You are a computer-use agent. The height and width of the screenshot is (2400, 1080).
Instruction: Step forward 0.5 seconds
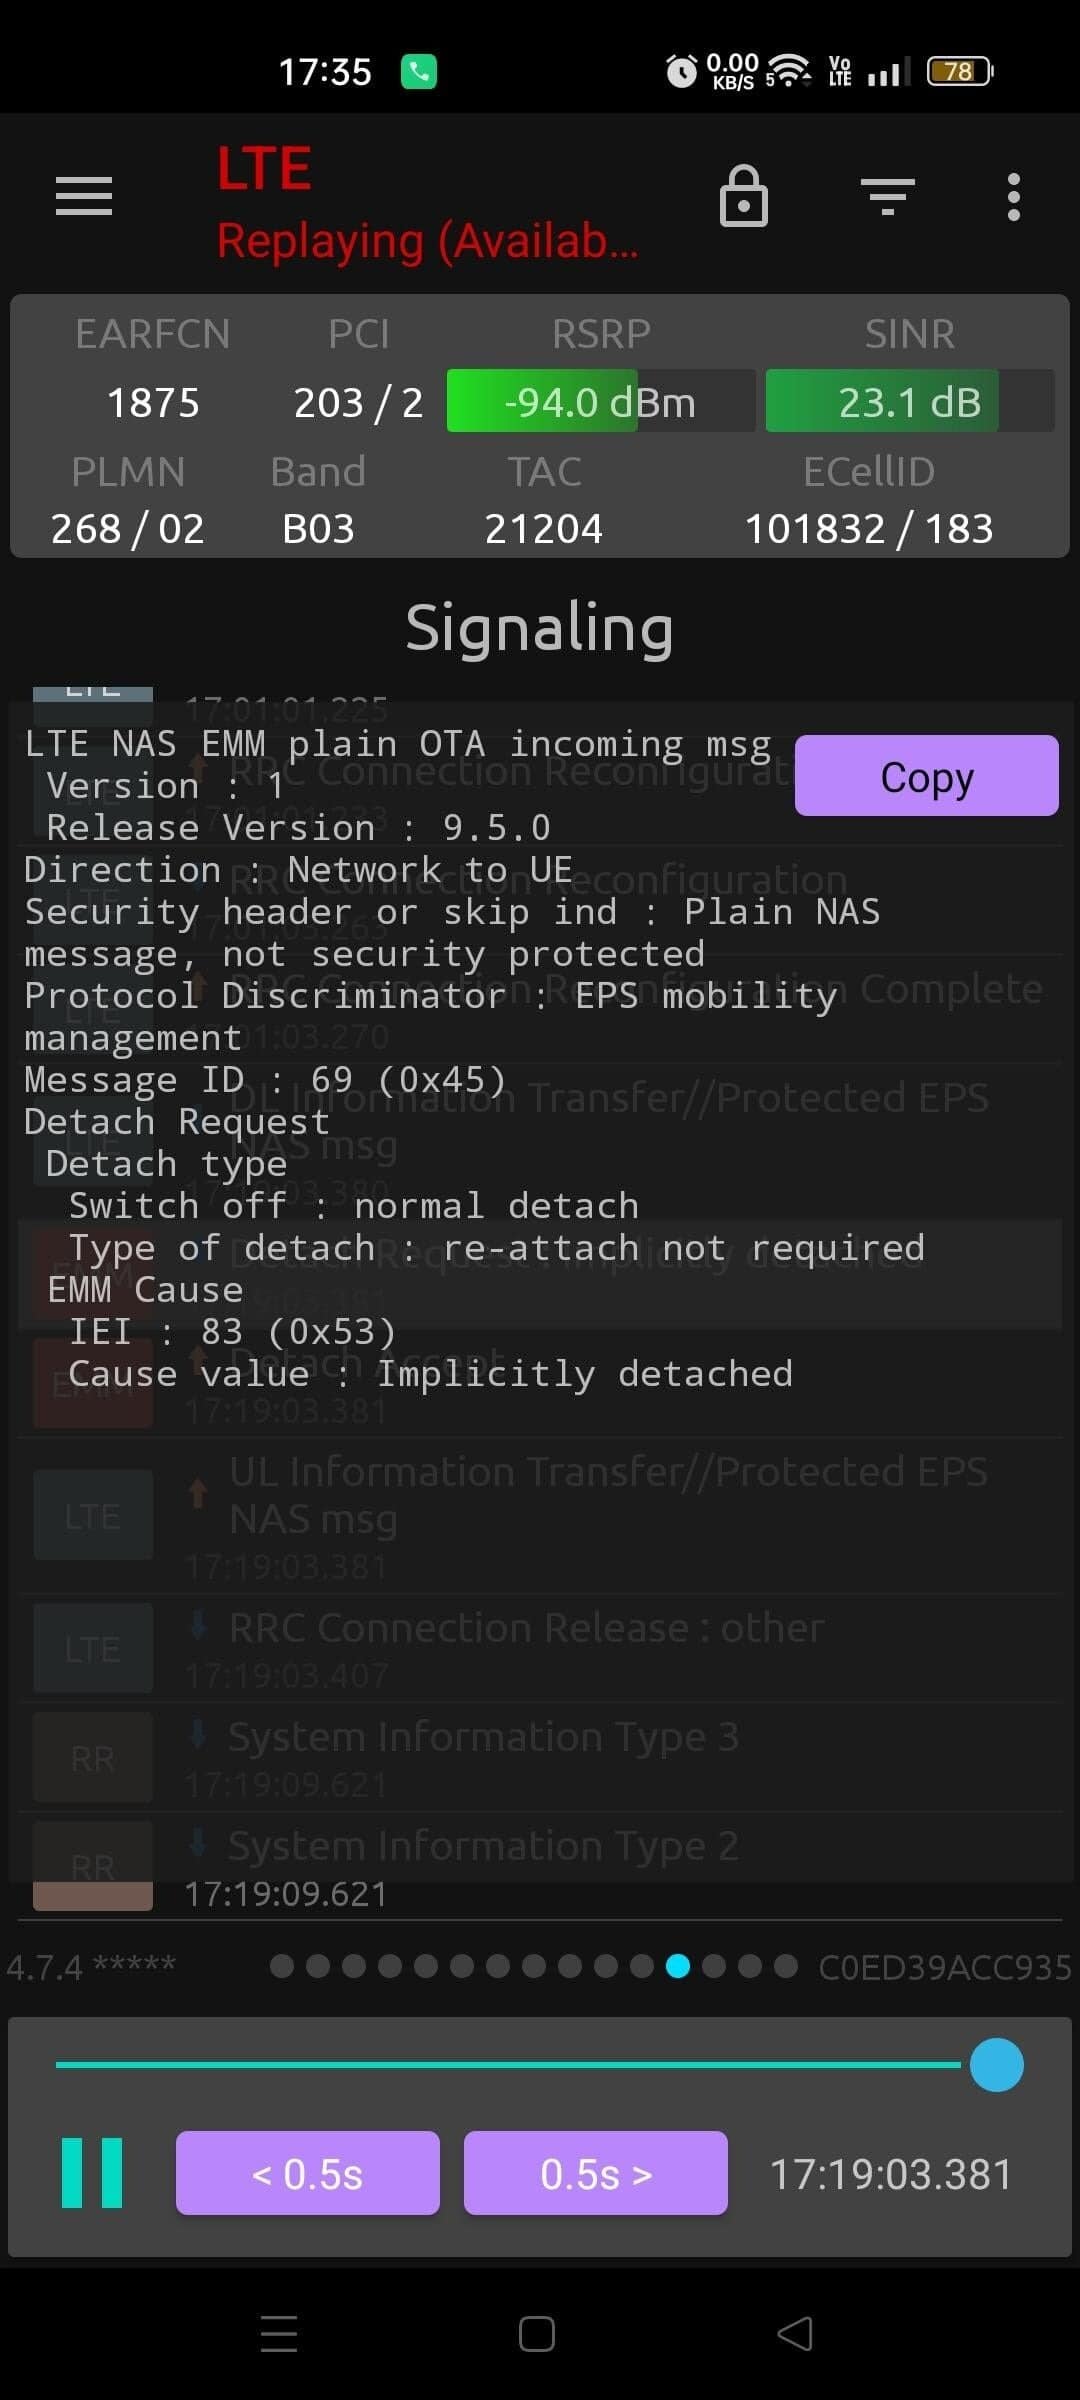click(x=595, y=2172)
